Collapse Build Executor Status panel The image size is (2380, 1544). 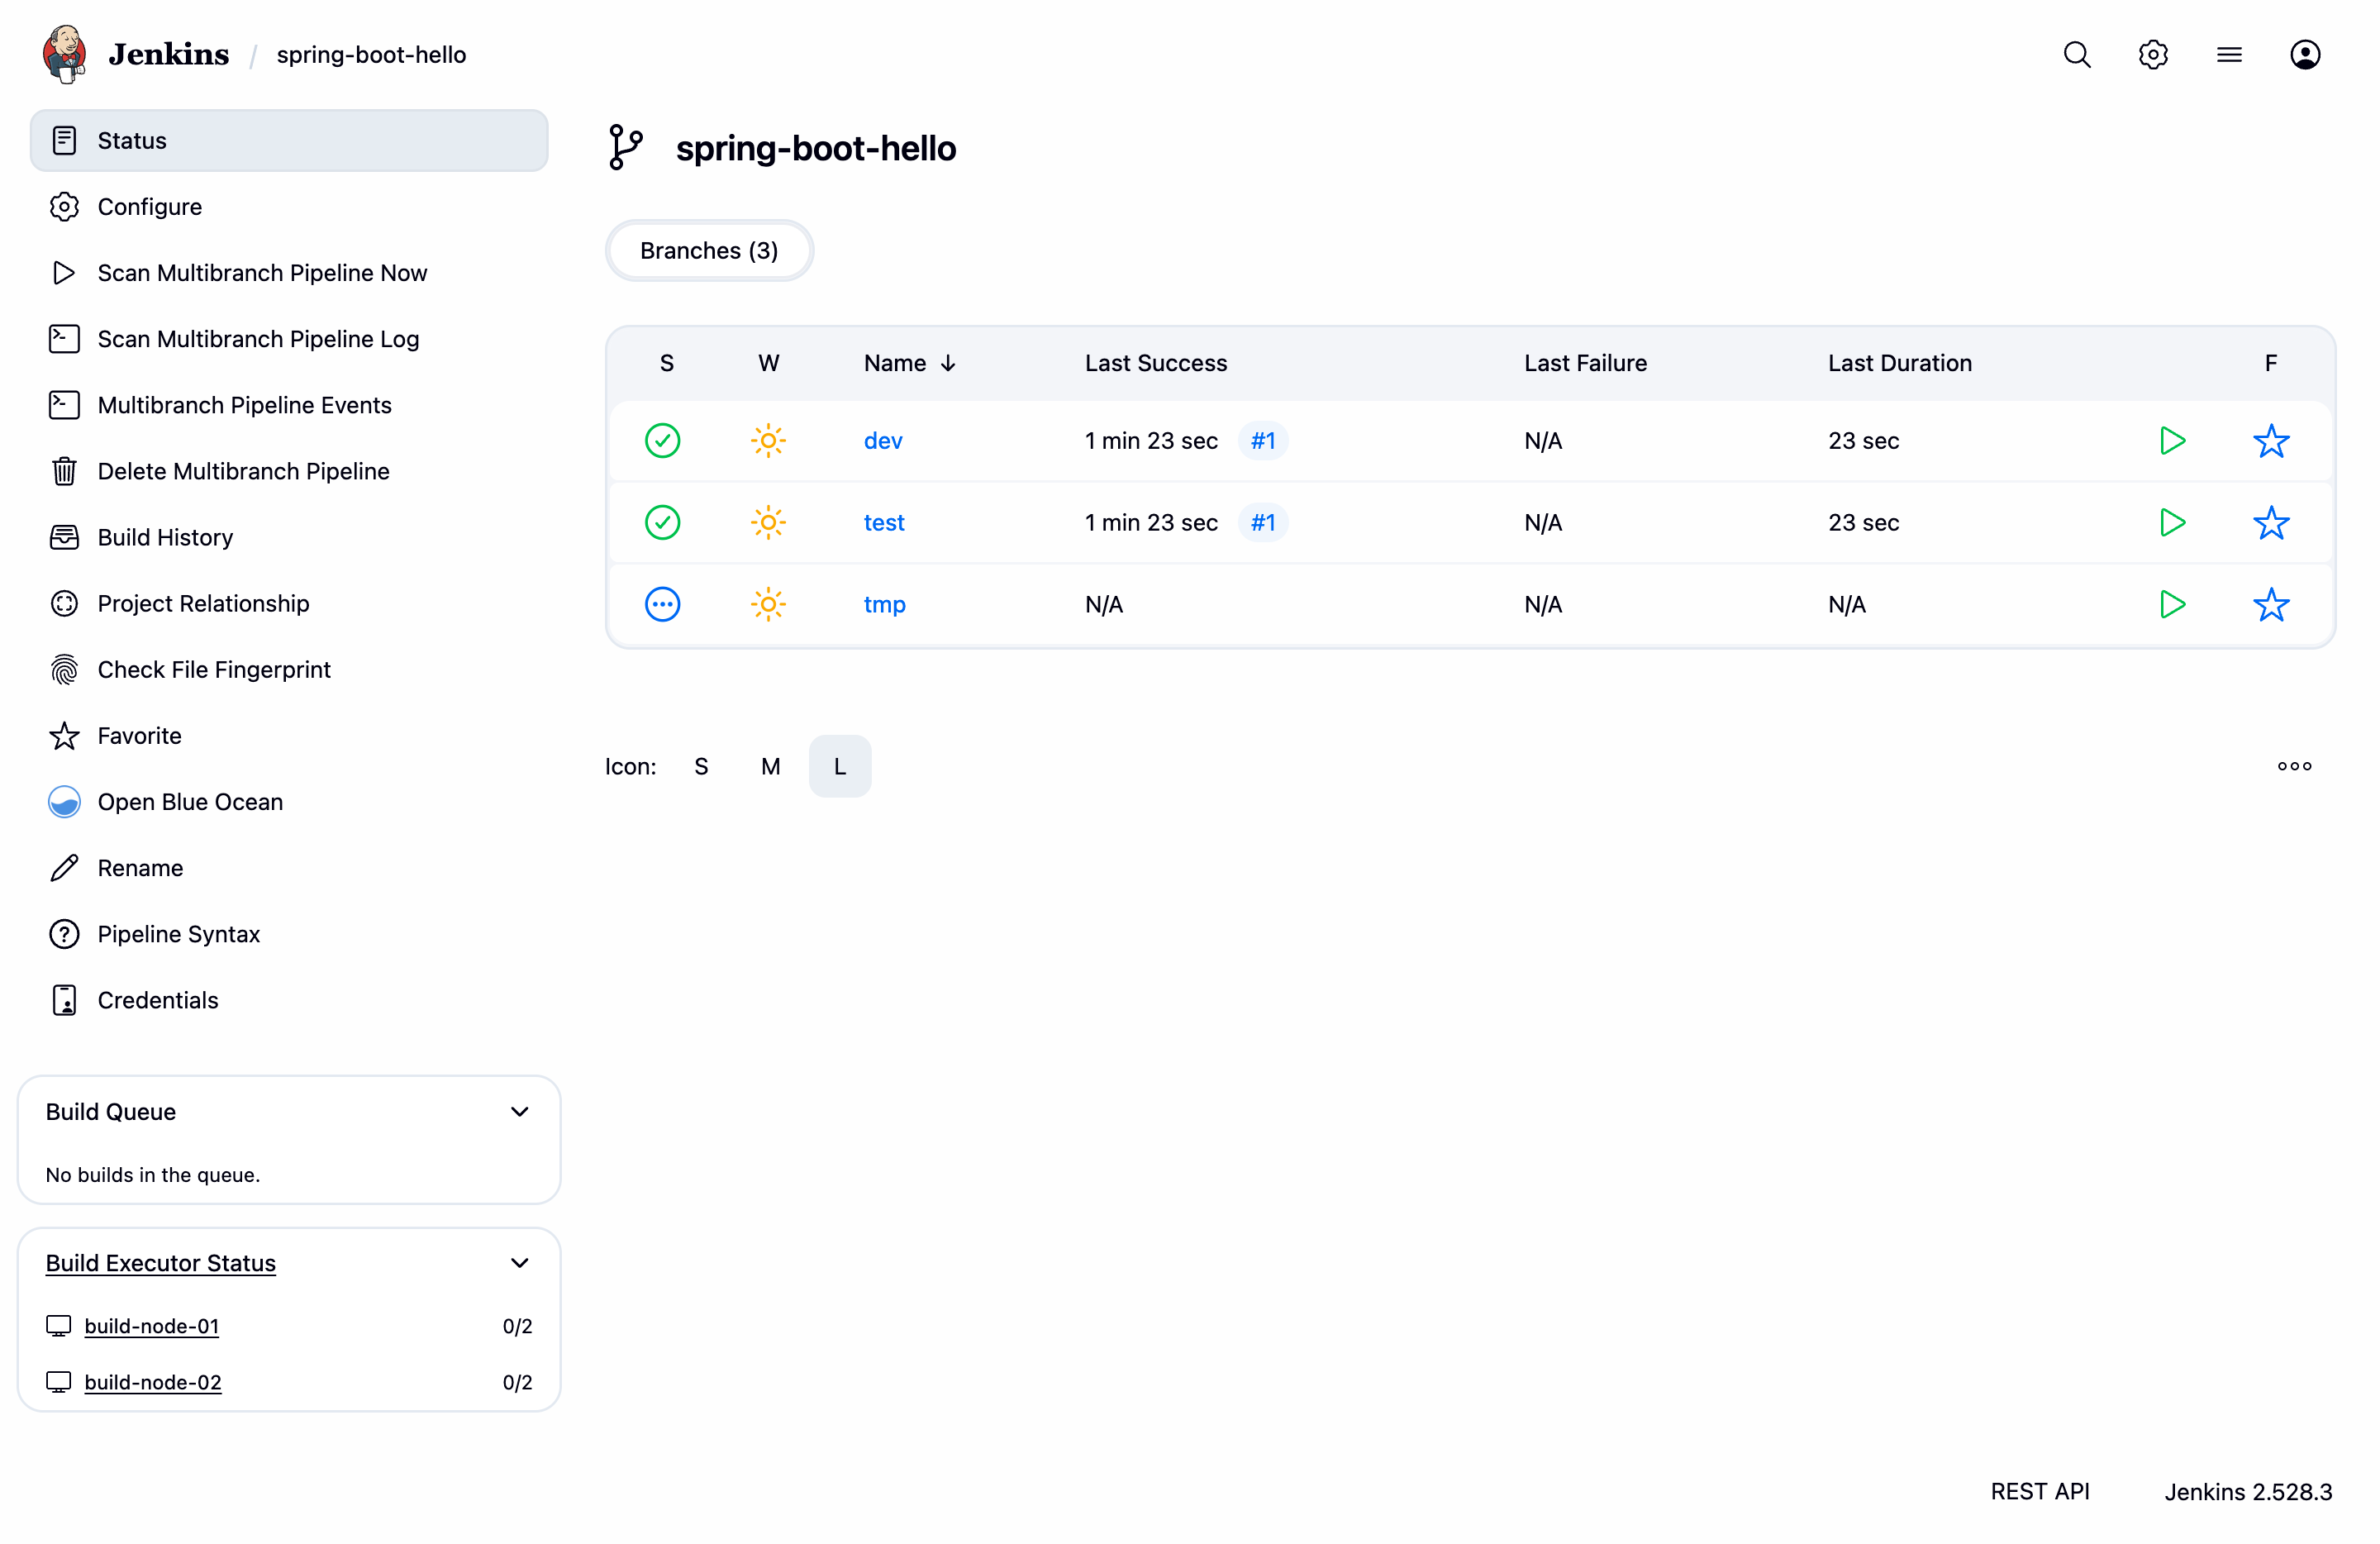tap(519, 1263)
